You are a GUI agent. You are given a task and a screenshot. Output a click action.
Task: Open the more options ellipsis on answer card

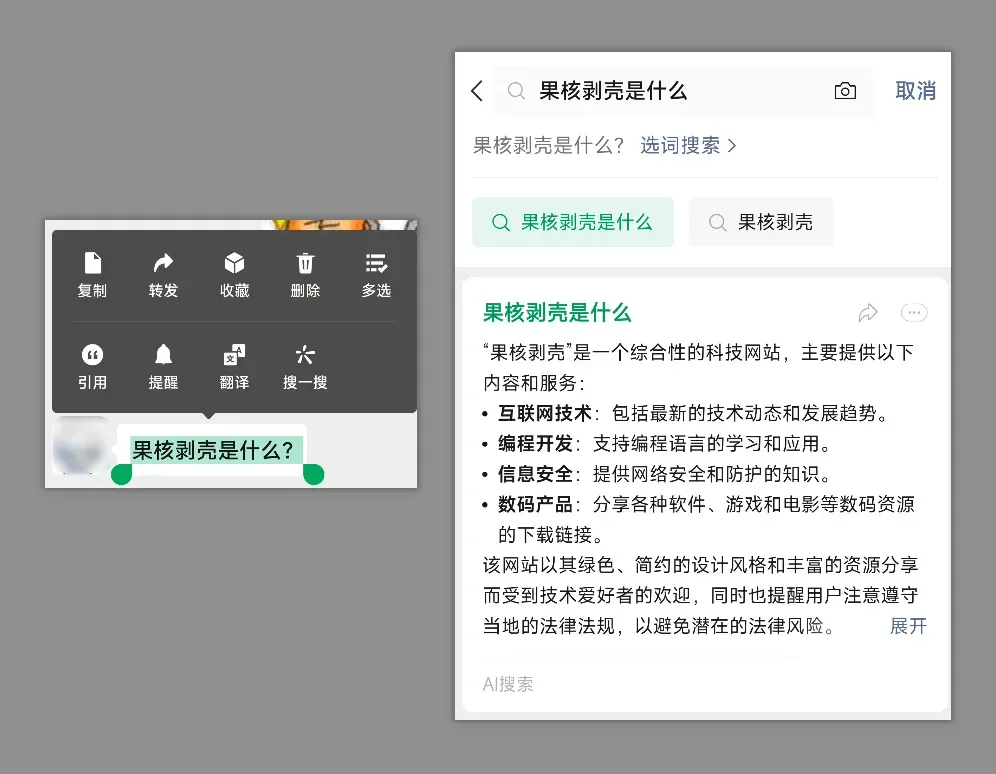coord(914,312)
